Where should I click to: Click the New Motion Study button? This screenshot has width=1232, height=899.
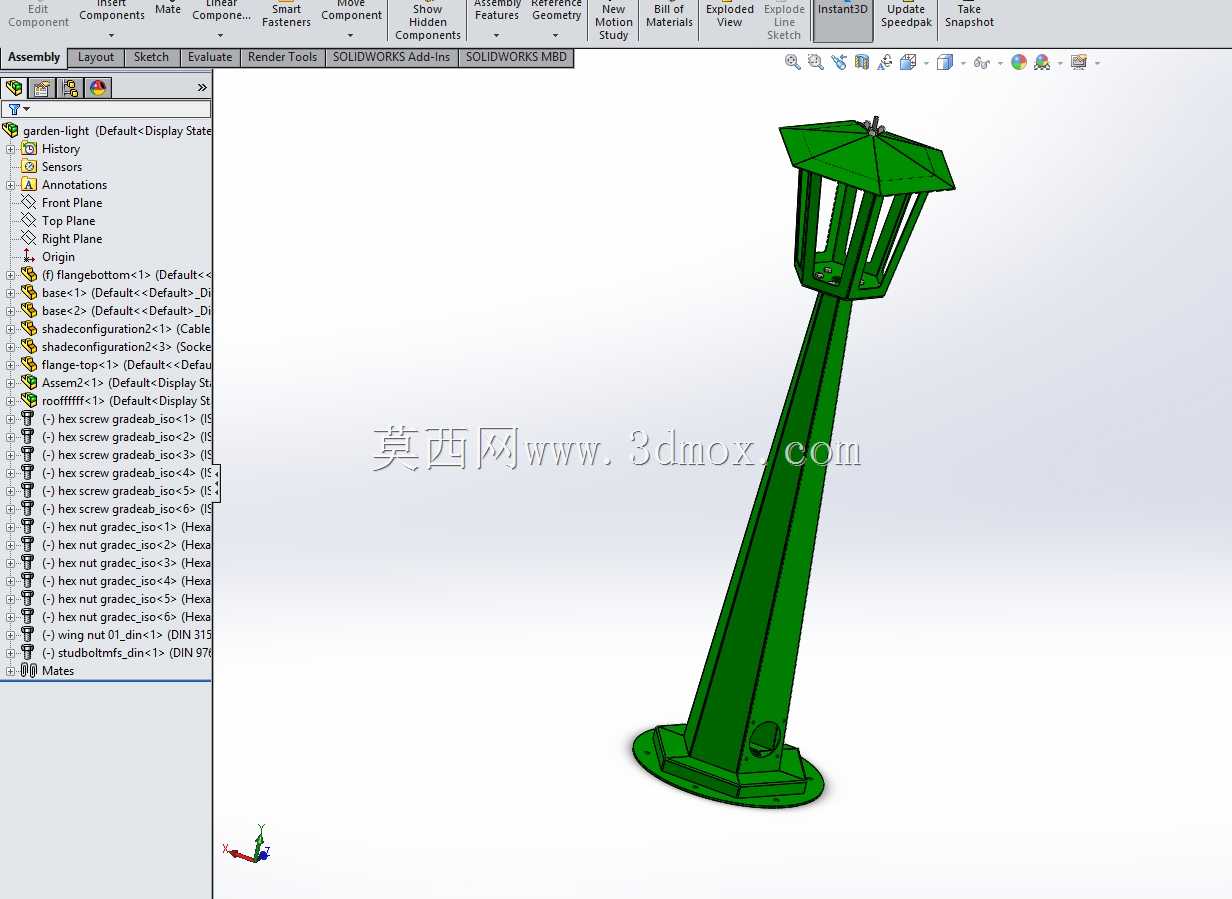[x=613, y=20]
